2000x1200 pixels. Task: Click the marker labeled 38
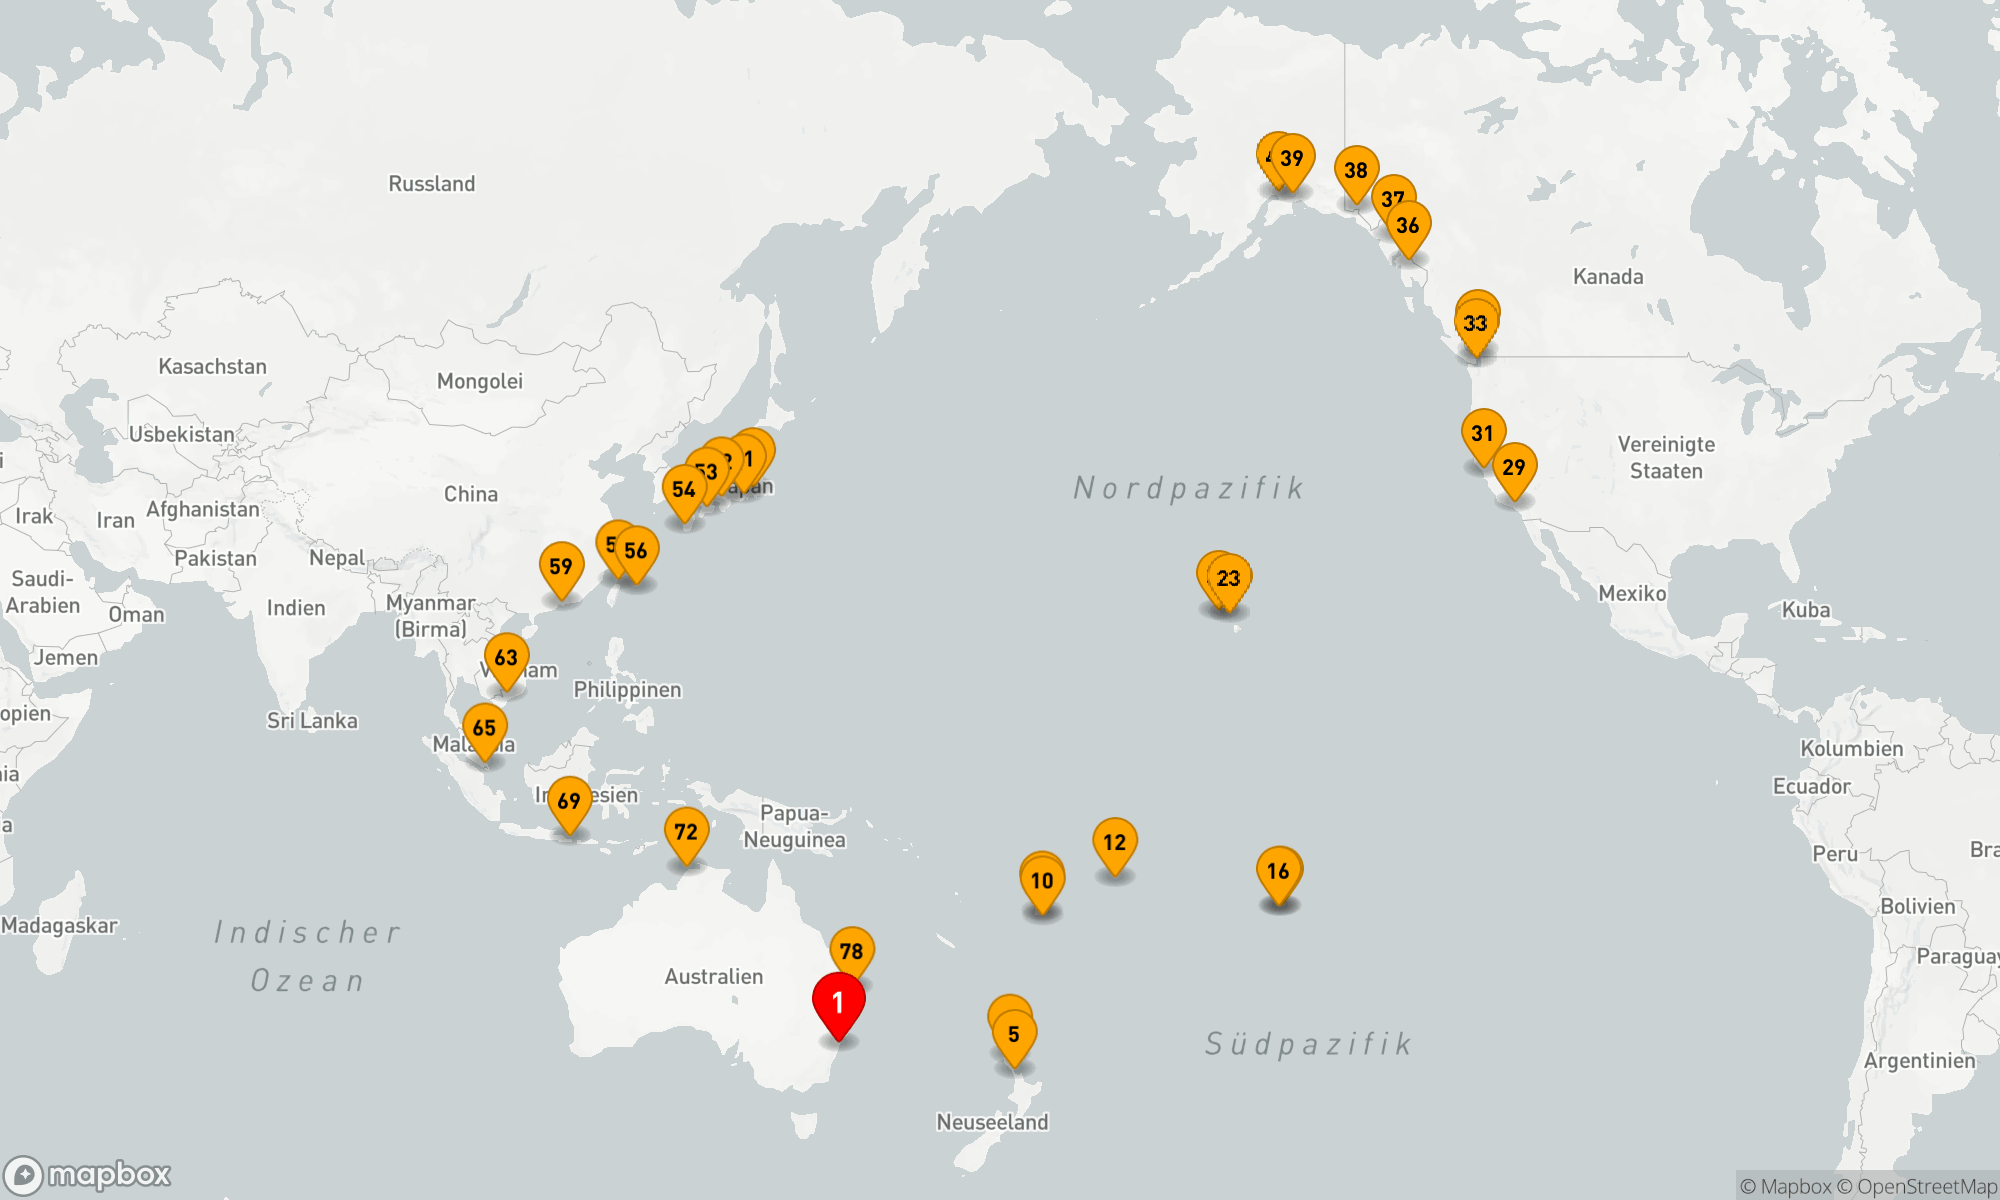[x=1356, y=170]
